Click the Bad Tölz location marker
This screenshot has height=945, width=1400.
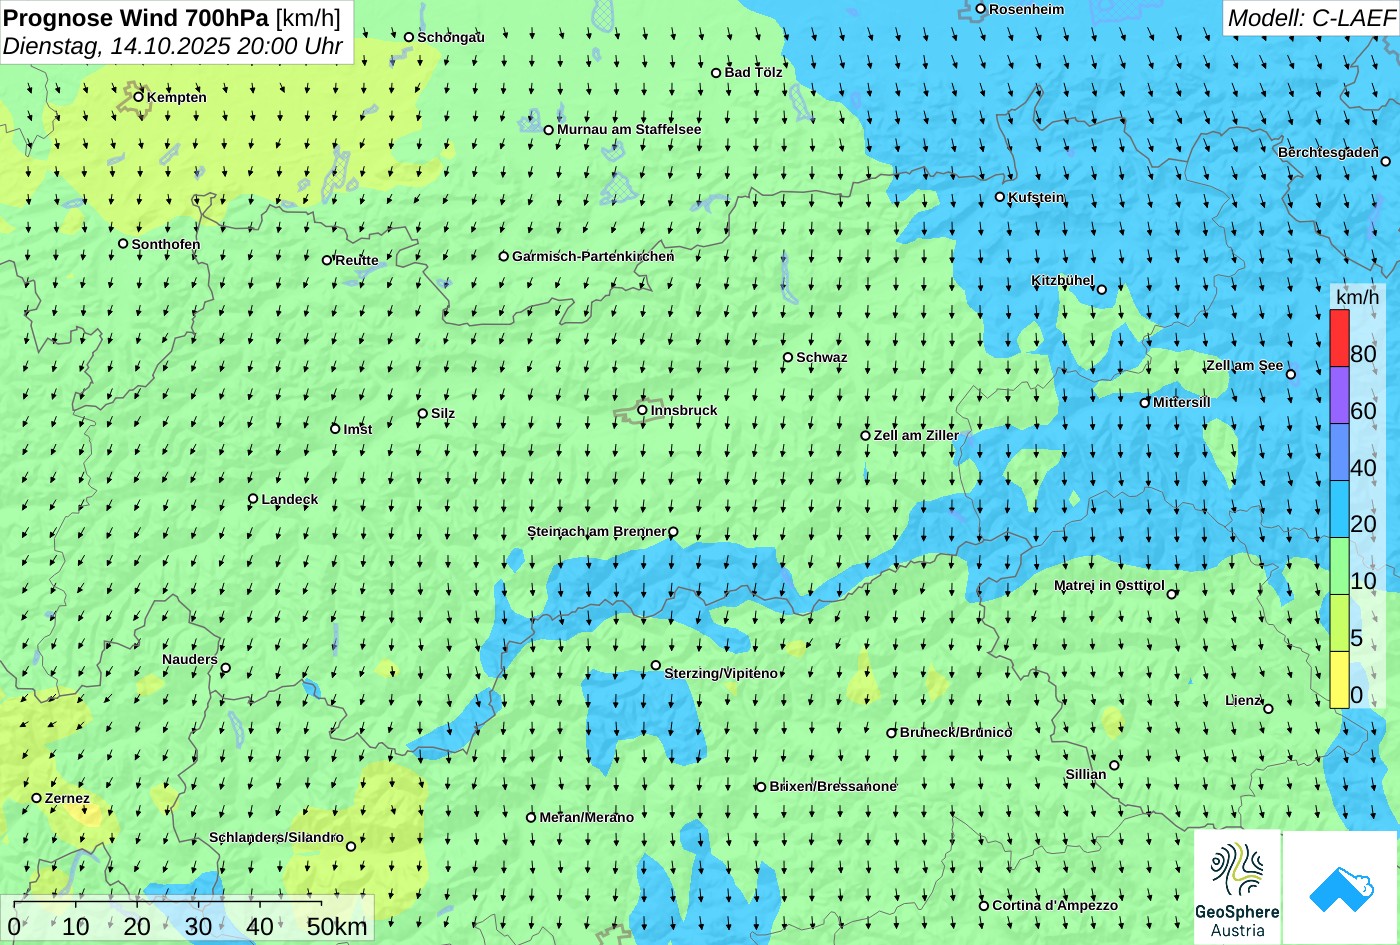[716, 73]
